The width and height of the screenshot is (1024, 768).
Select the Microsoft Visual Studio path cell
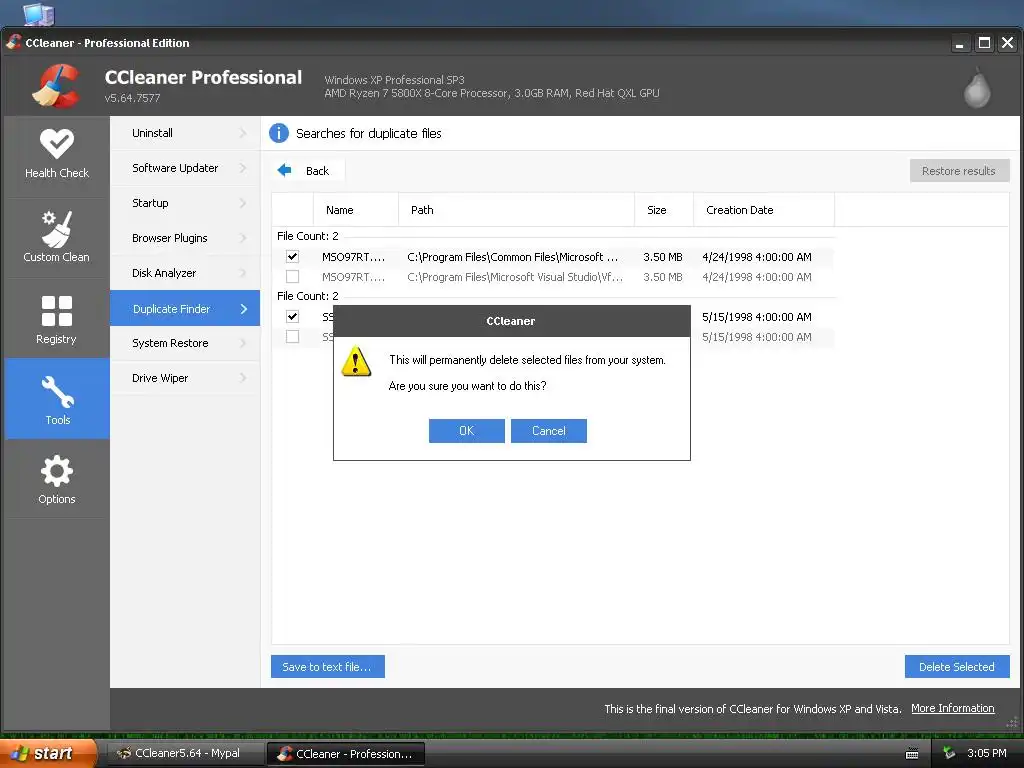[x=515, y=277]
